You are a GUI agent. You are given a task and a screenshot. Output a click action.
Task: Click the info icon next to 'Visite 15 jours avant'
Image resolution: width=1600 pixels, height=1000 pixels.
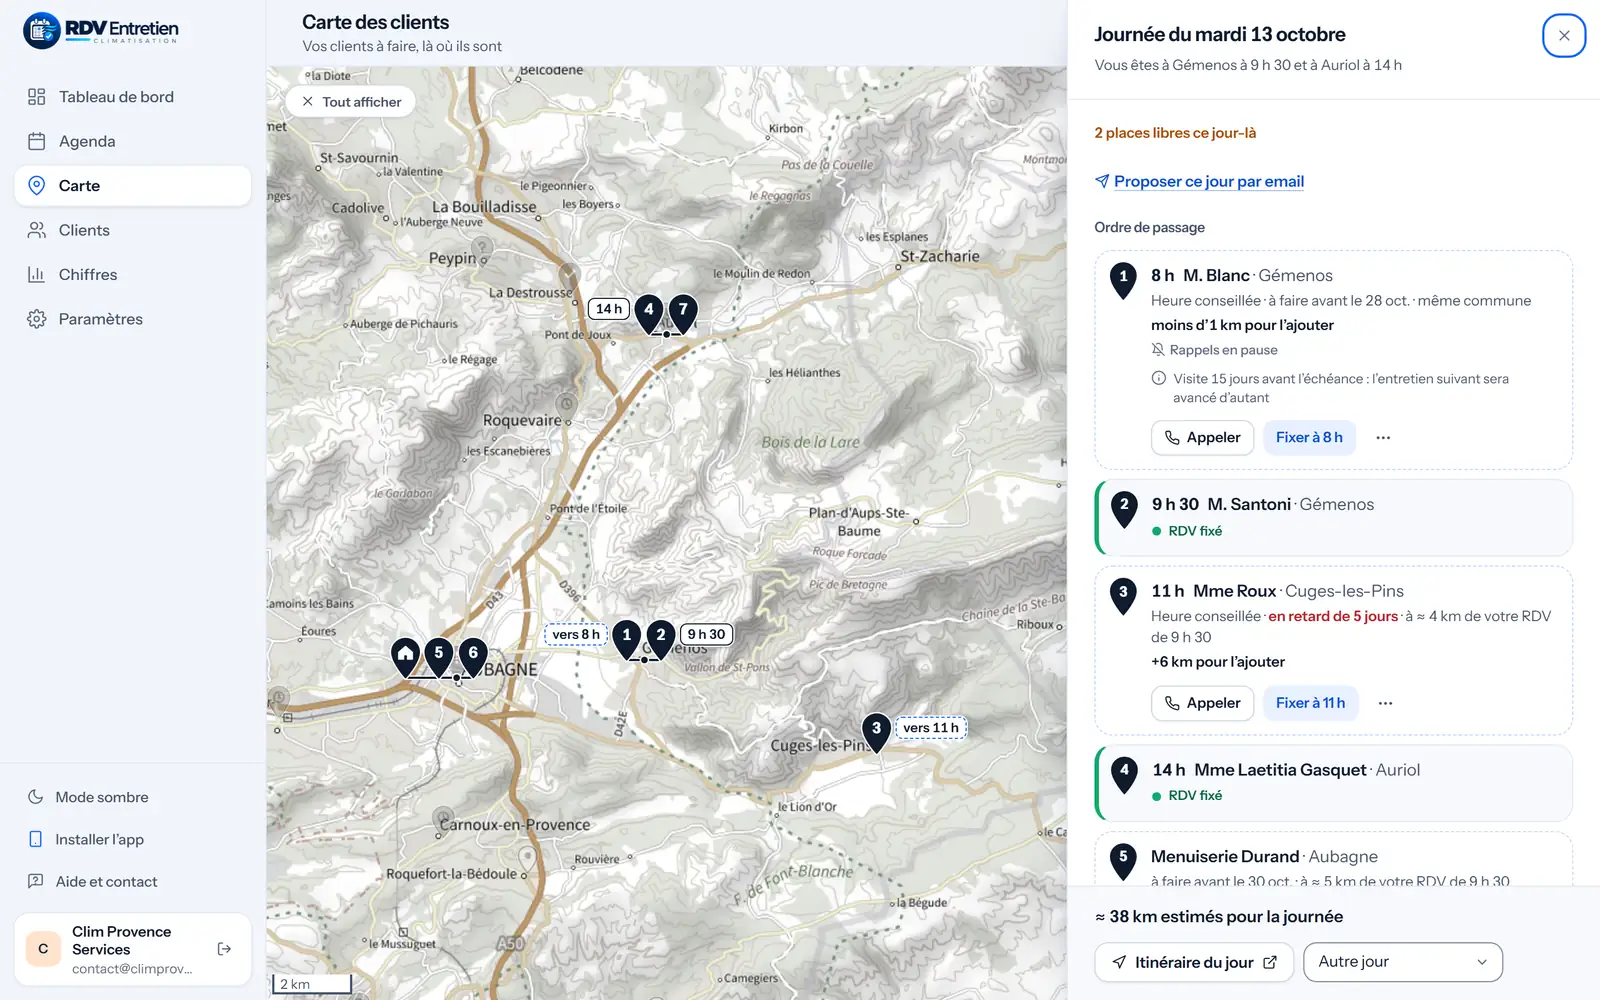pyautogui.click(x=1159, y=378)
